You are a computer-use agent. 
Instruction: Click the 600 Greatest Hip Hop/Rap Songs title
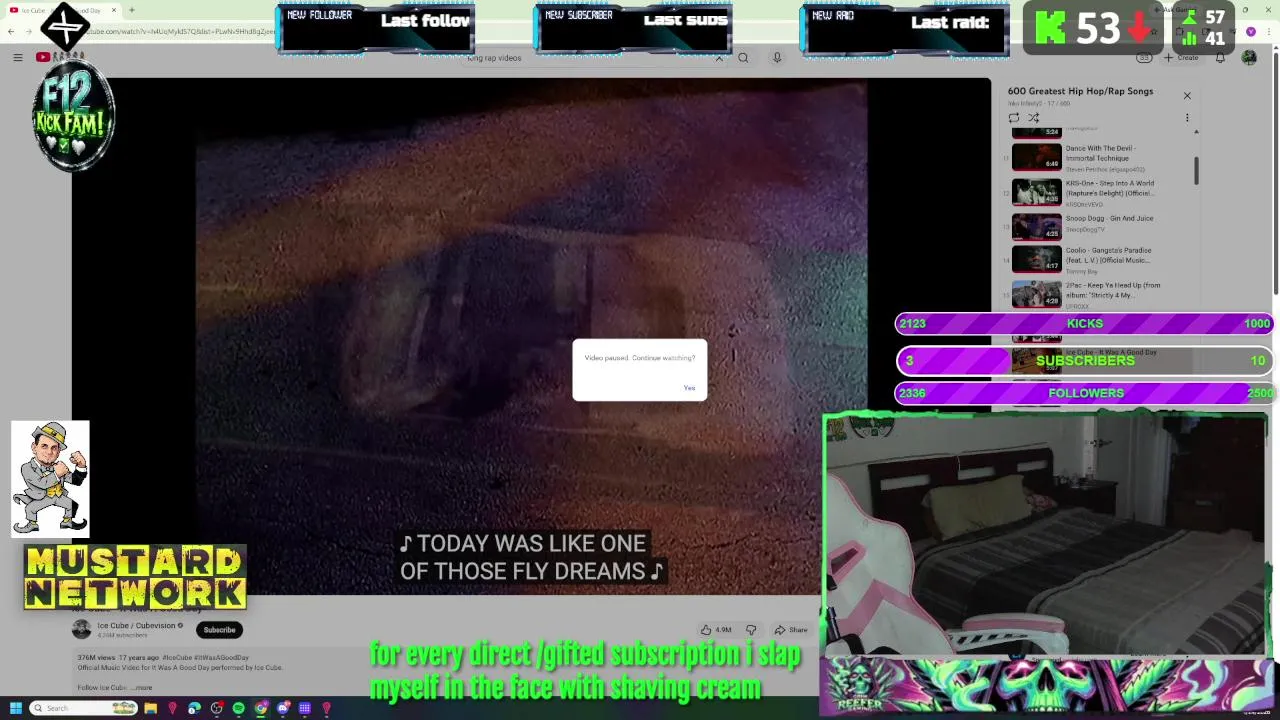[x=1080, y=91]
